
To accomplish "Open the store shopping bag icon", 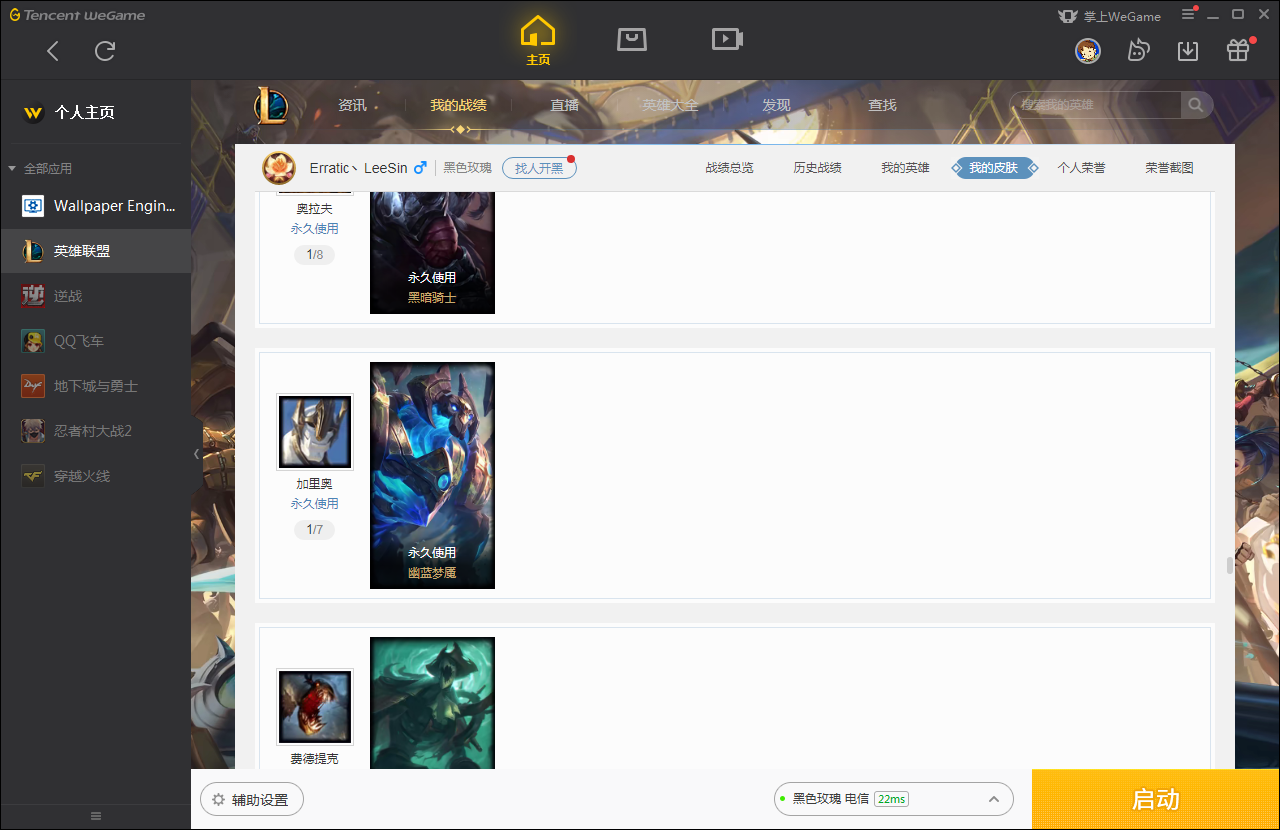I will click(632, 39).
